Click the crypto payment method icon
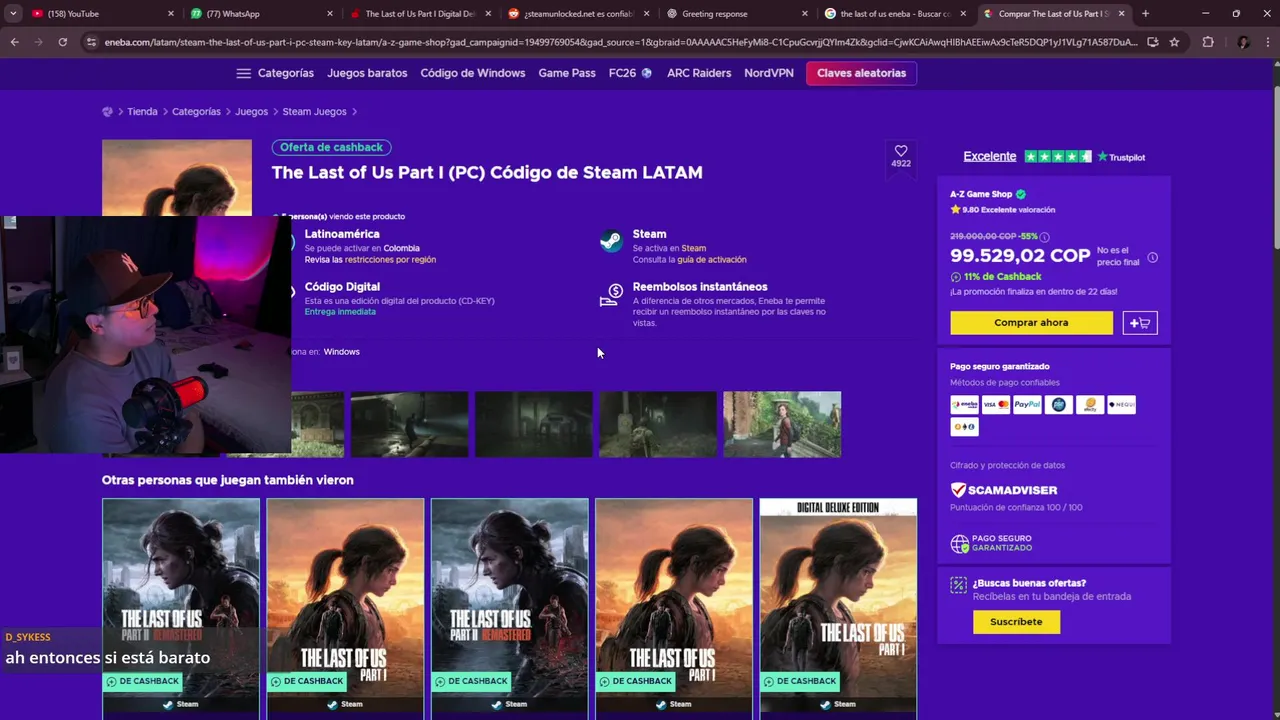The width and height of the screenshot is (1280, 720). pos(964,427)
